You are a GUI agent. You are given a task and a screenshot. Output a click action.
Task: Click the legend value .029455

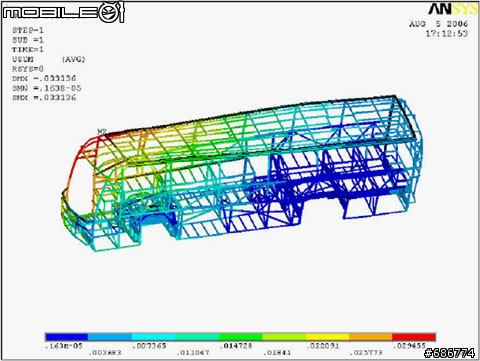[409, 346]
